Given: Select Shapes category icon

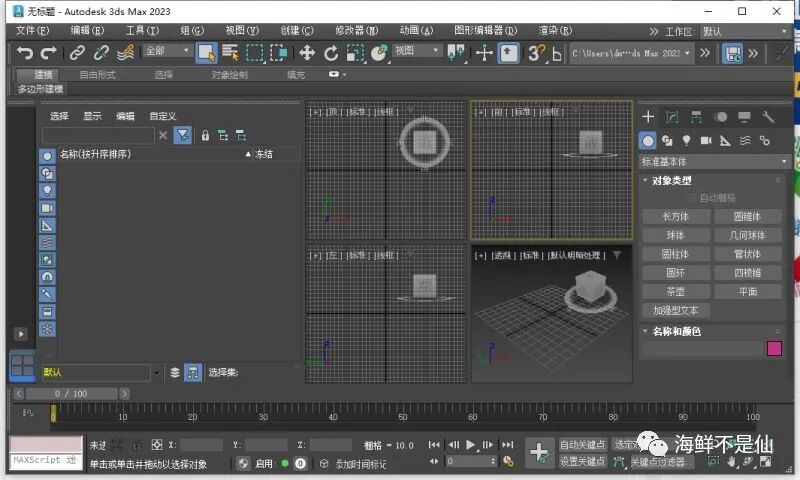Looking at the screenshot, I should (667, 140).
